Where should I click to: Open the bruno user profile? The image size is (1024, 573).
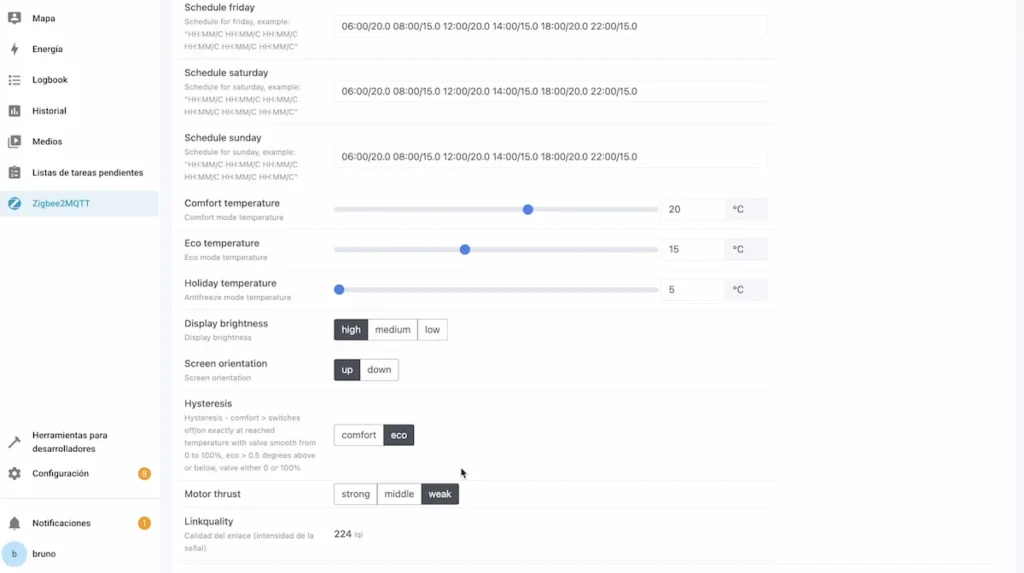[x=42, y=553]
